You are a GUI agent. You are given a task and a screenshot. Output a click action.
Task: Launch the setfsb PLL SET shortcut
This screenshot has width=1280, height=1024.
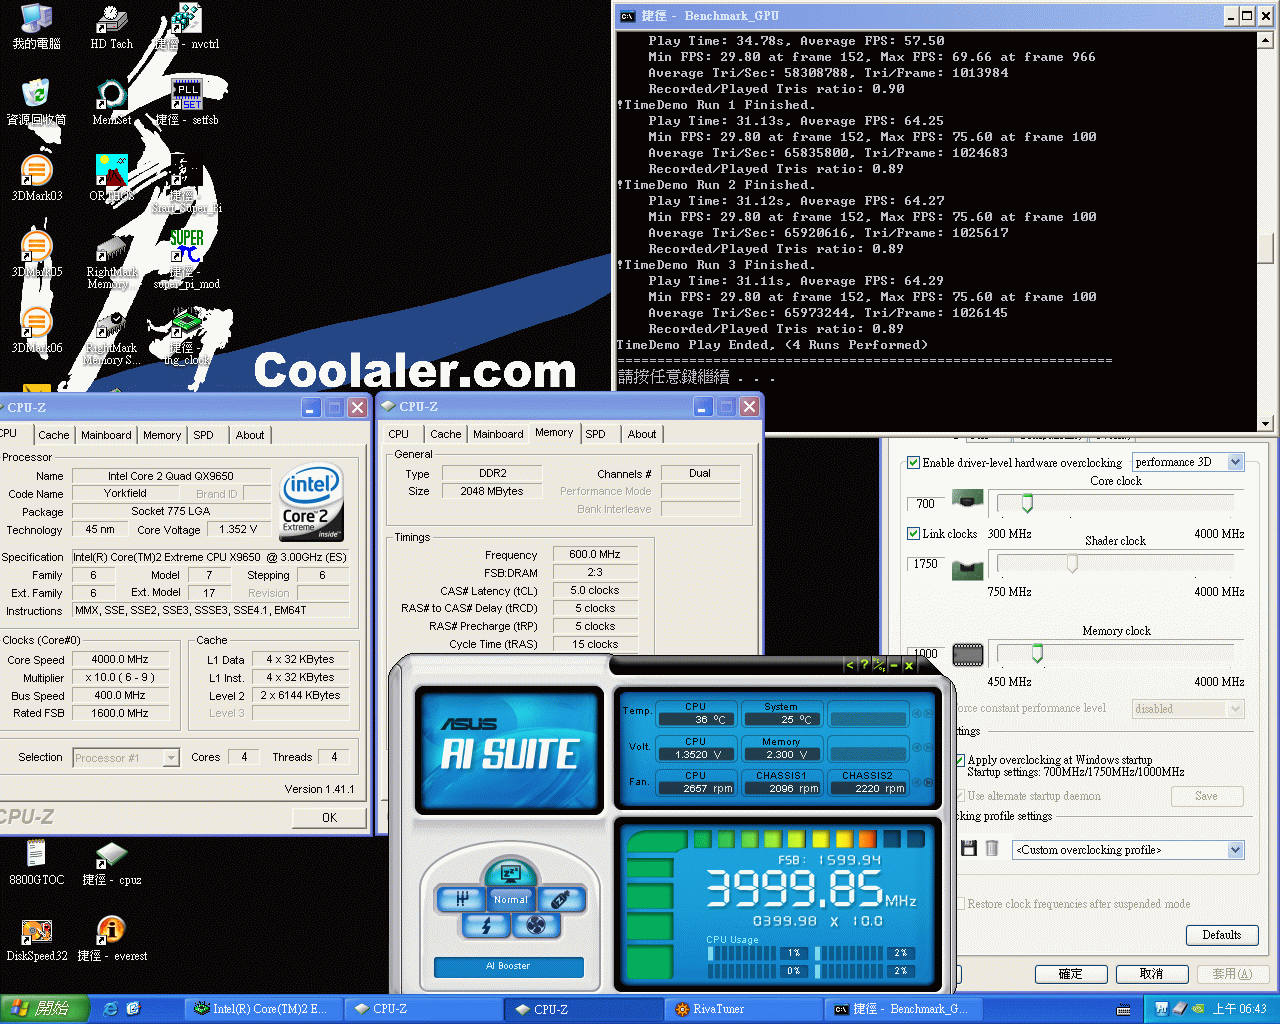click(186, 102)
